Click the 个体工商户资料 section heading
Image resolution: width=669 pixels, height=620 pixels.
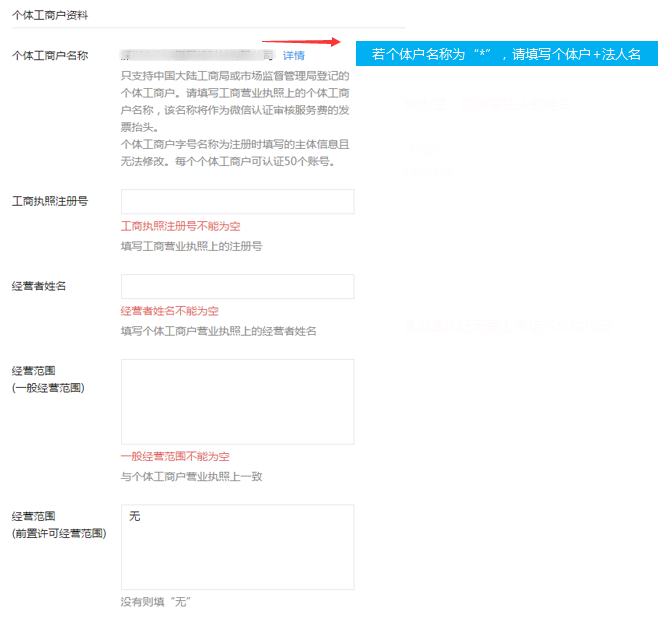click(x=49, y=16)
